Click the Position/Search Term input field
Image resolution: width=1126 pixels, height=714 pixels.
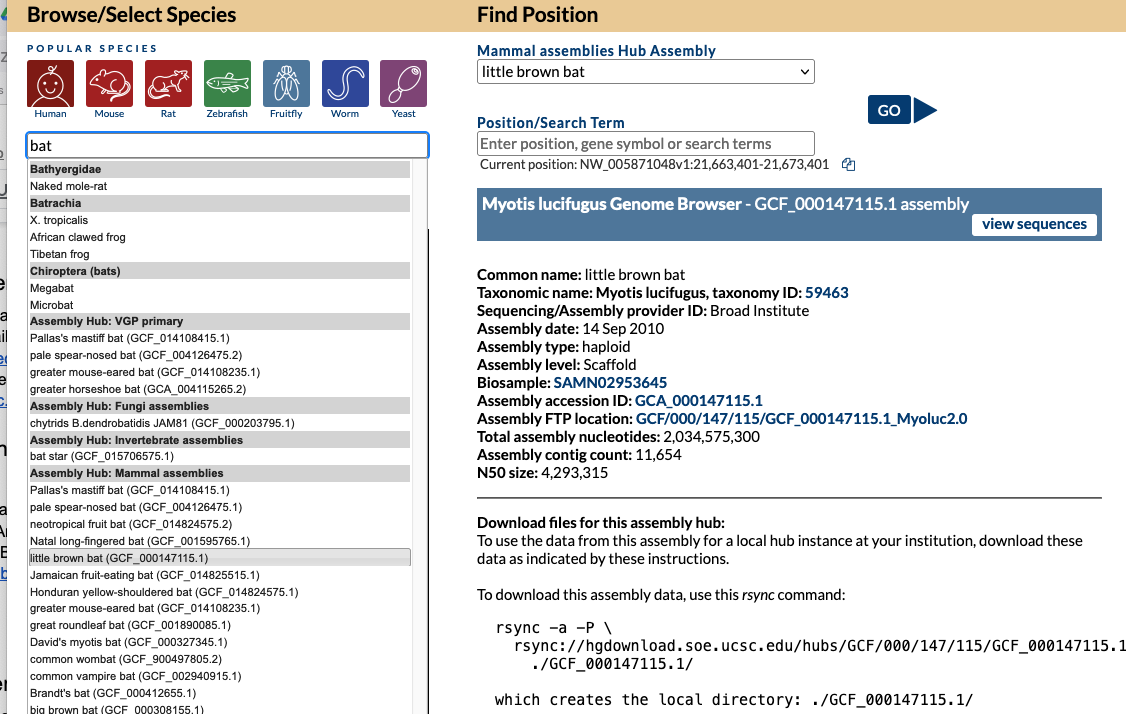tap(646, 144)
